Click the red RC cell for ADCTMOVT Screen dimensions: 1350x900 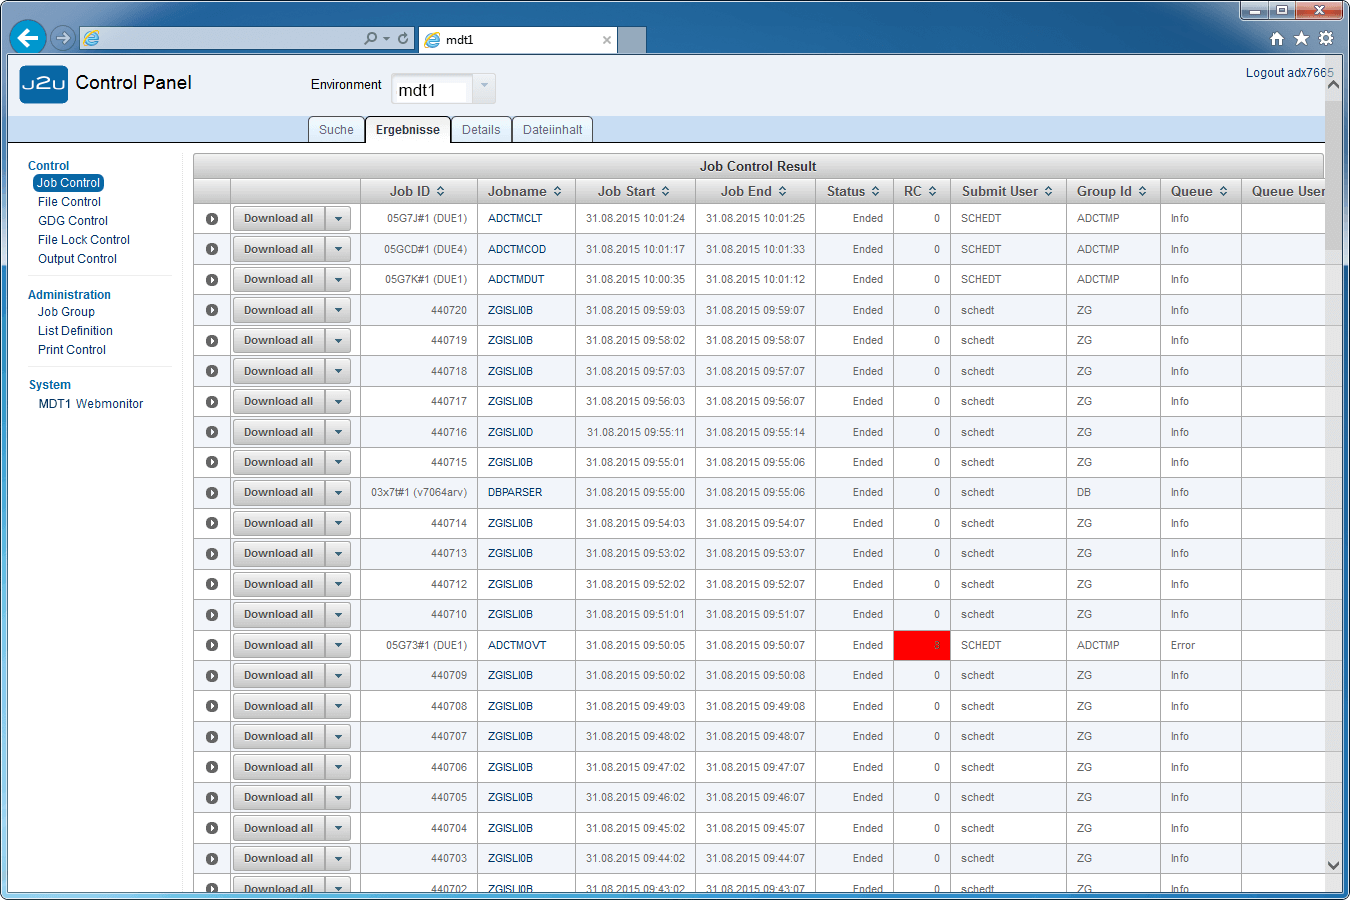[x=921, y=645]
